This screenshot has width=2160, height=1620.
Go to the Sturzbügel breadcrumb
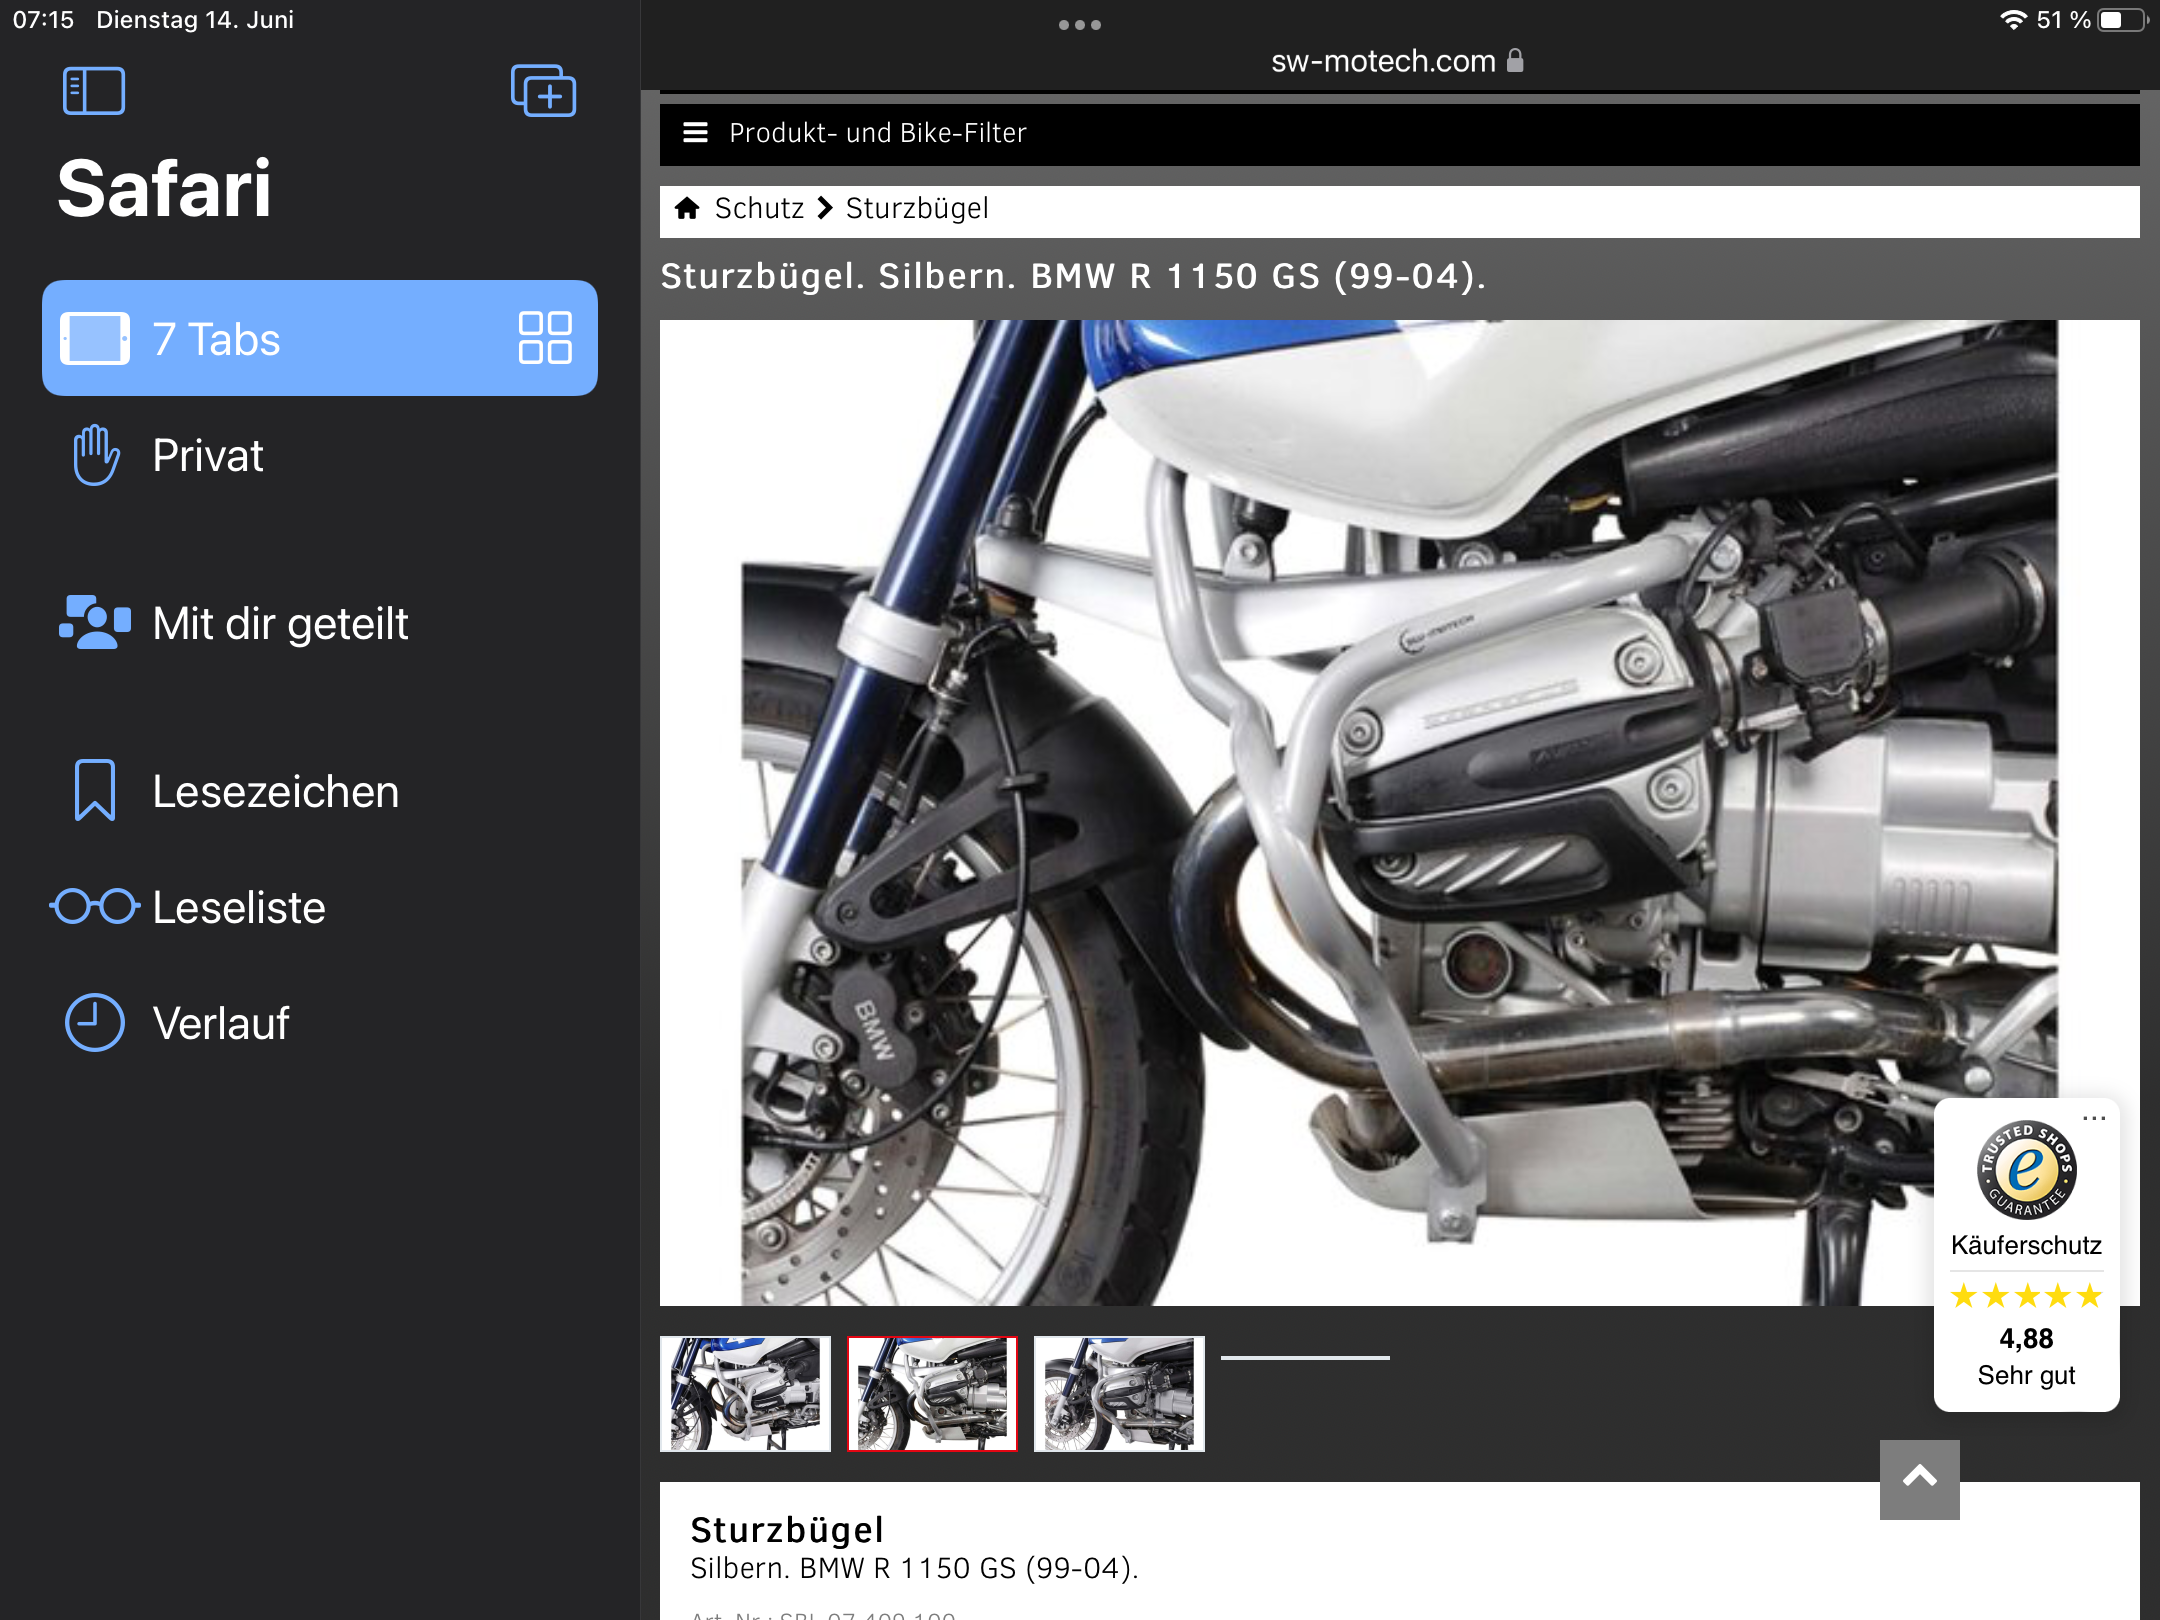[917, 208]
